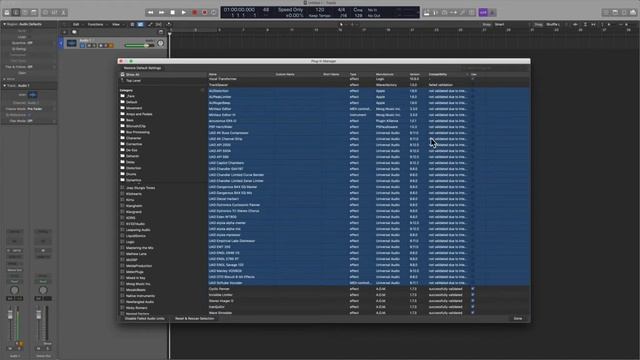
Task: Toggle Use checkbox for Wave Shredder
Action: click(473, 313)
